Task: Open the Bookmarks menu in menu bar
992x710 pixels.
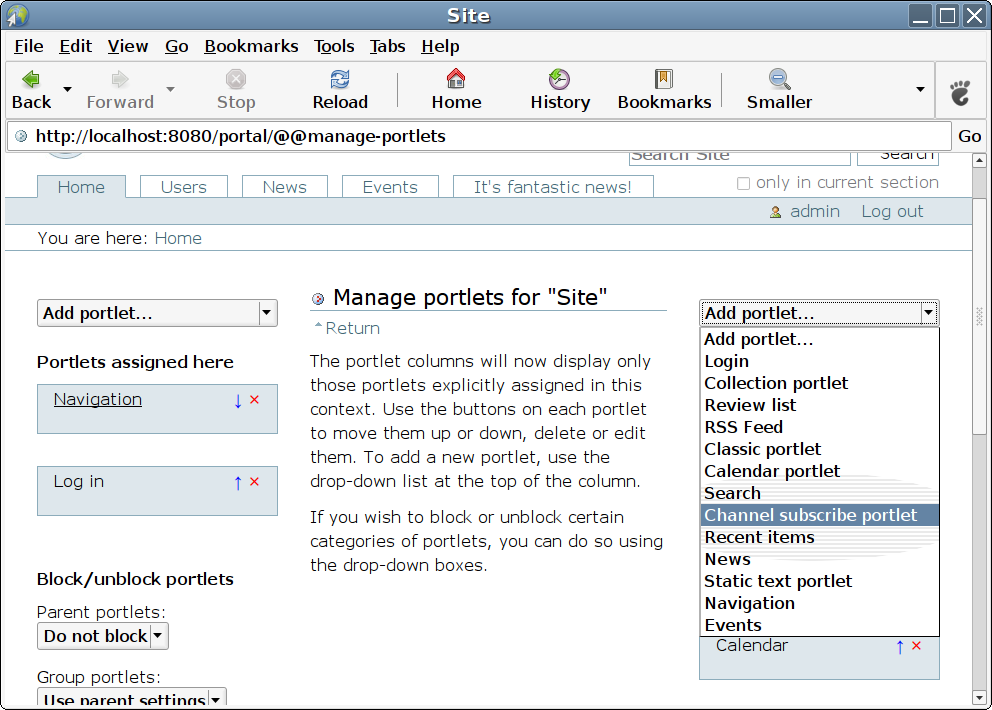Action: click(251, 46)
